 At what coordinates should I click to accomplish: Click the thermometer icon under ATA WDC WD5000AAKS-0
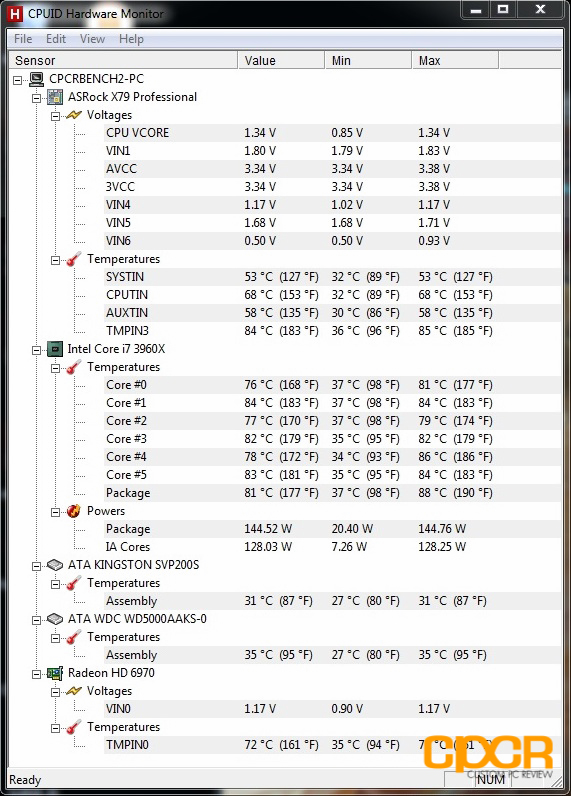[x=74, y=637]
